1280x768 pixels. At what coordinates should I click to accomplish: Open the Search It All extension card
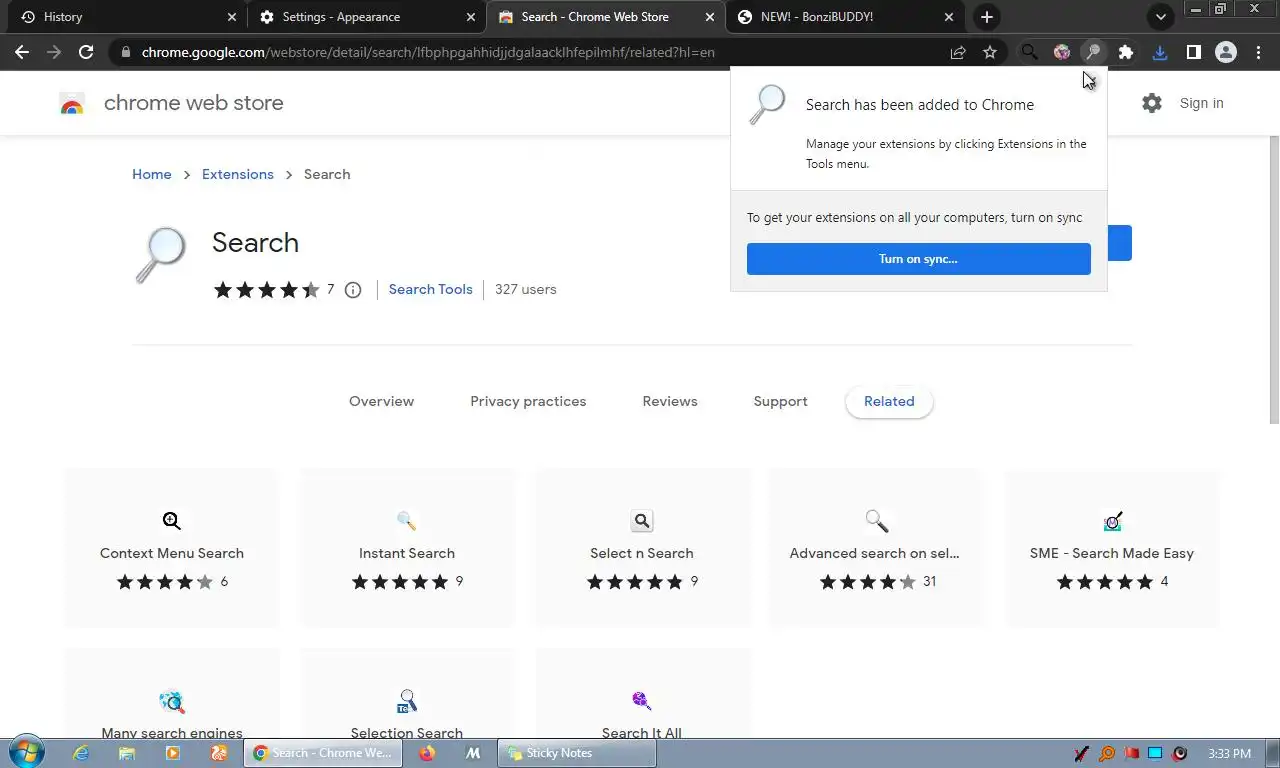click(642, 694)
